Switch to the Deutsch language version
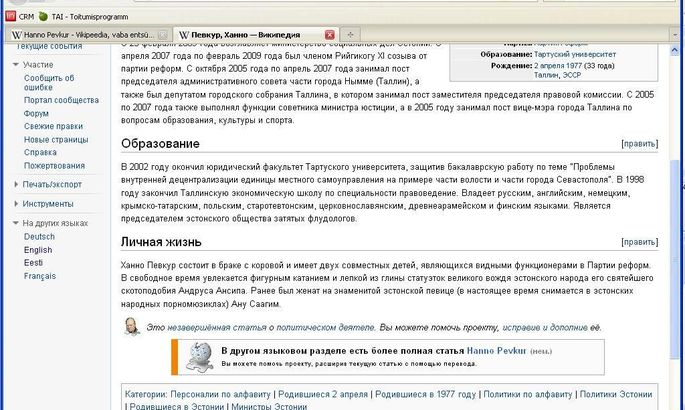The image size is (685, 410). pyautogui.click(x=39, y=237)
